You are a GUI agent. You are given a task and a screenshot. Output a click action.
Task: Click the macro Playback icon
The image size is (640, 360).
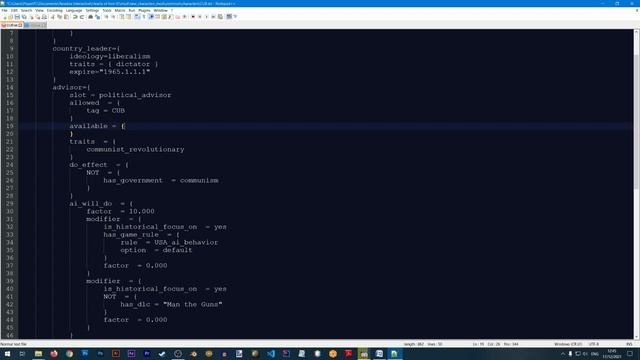coord(207,17)
